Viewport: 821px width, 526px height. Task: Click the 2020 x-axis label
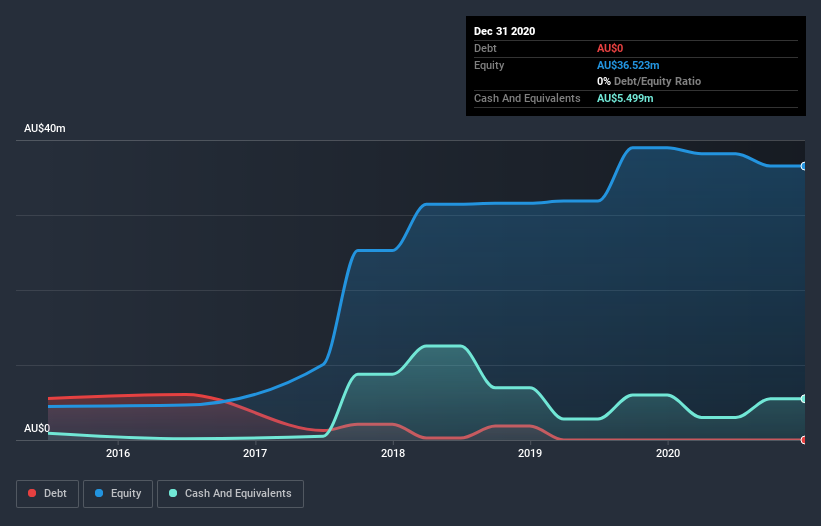(x=668, y=453)
